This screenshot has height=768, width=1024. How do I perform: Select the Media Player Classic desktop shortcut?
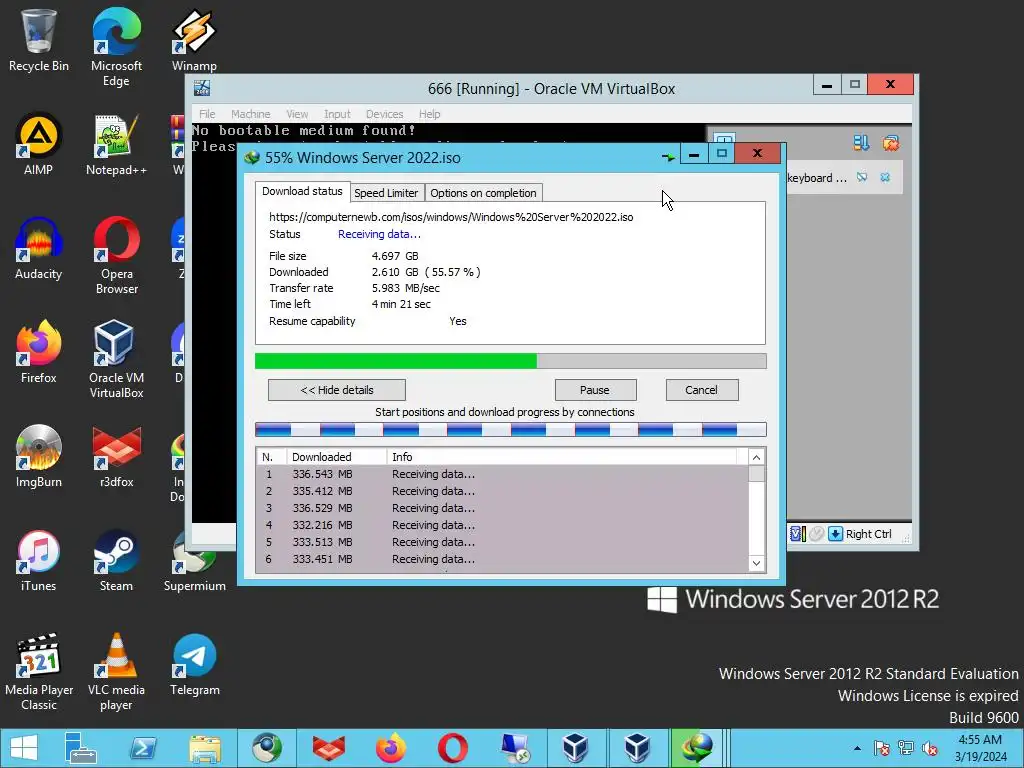[39, 672]
